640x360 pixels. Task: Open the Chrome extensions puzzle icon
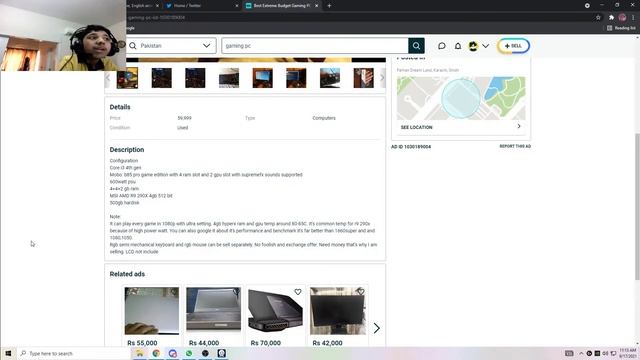(x=611, y=18)
